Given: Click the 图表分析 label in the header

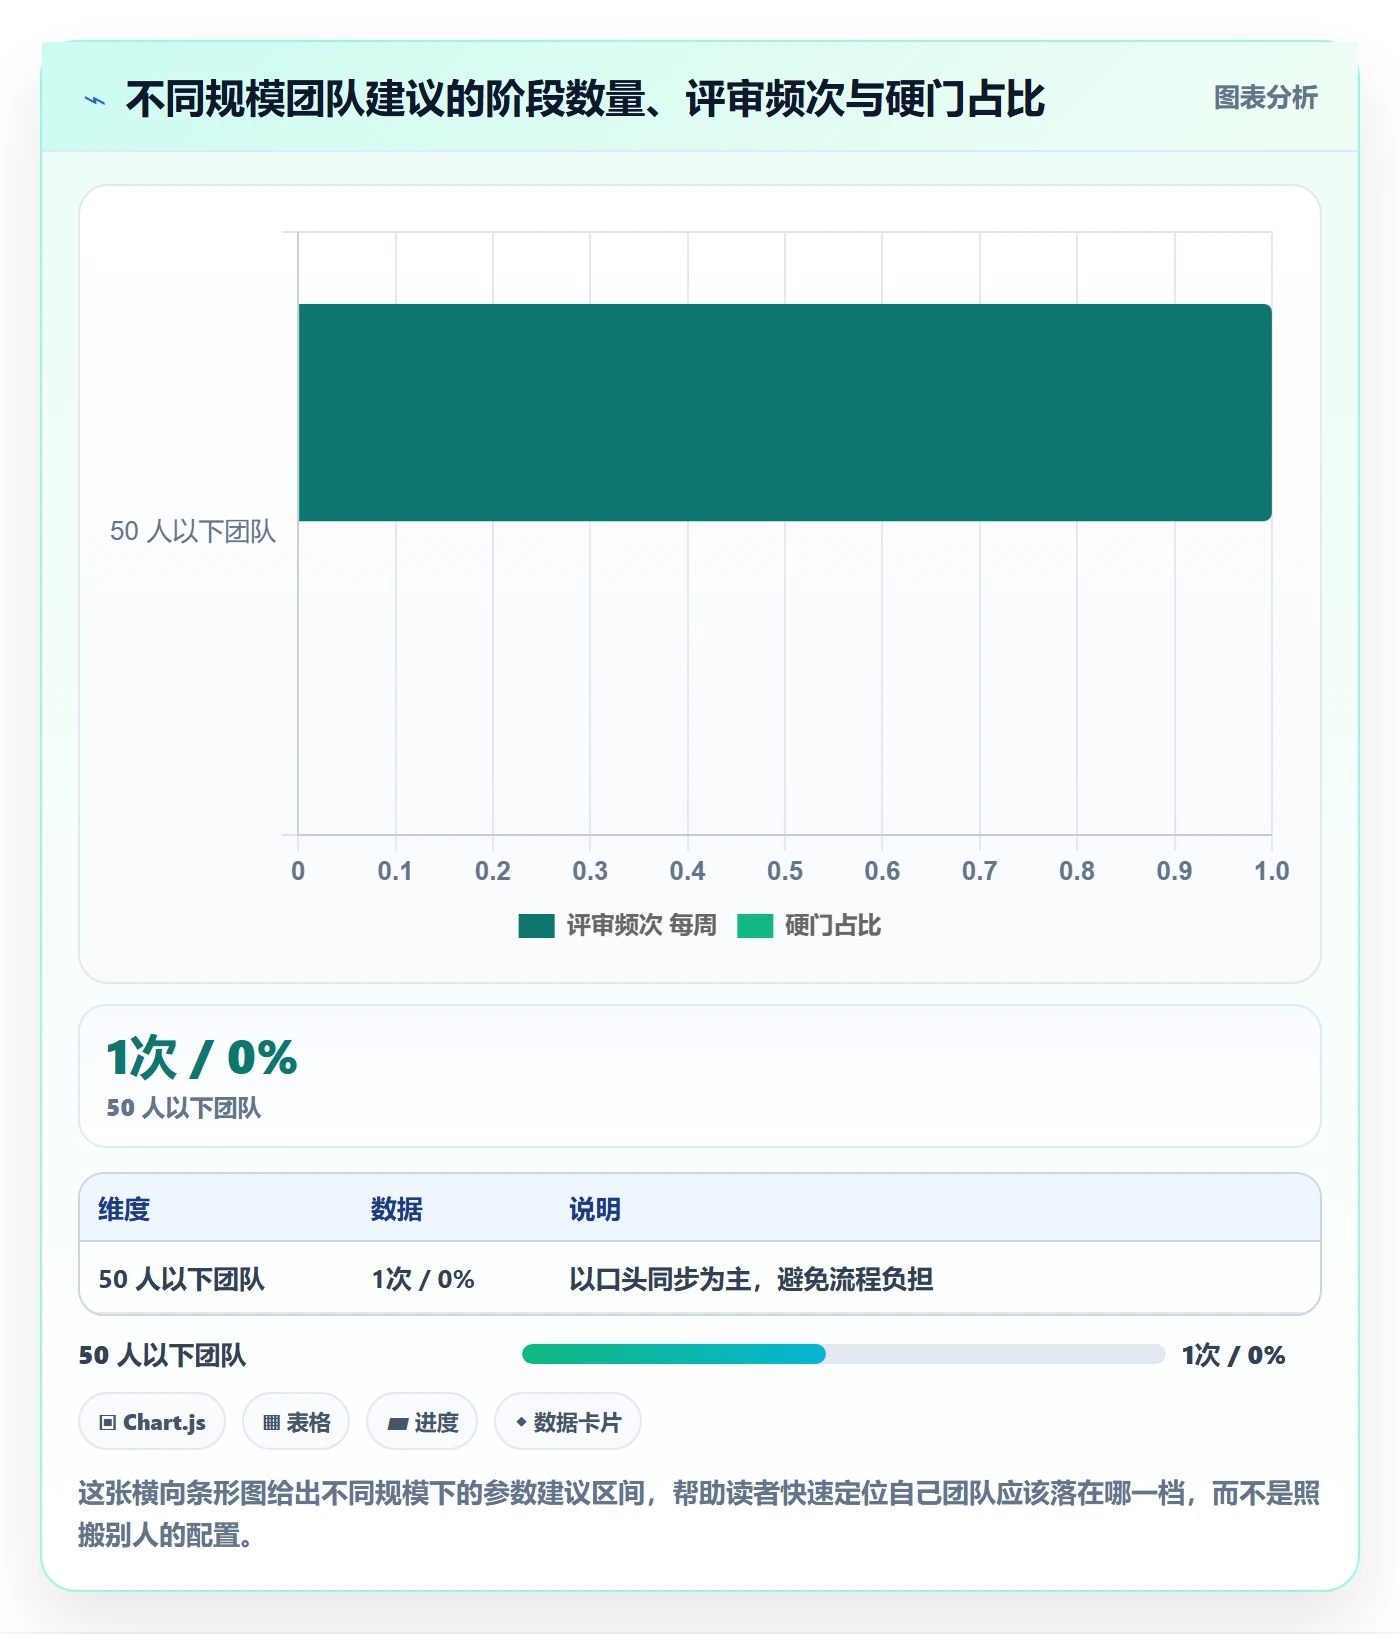Looking at the screenshot, I should click(1265, 98).
